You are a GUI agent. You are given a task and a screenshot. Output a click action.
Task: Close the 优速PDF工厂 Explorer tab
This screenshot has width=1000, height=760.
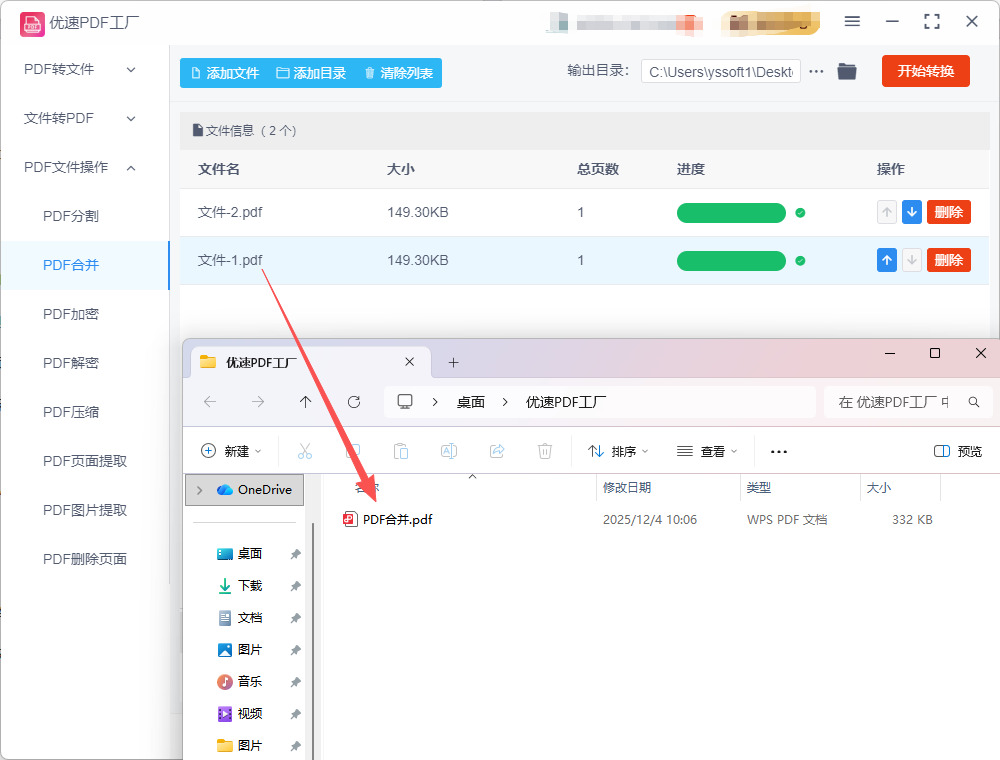(x=409, y=362)
